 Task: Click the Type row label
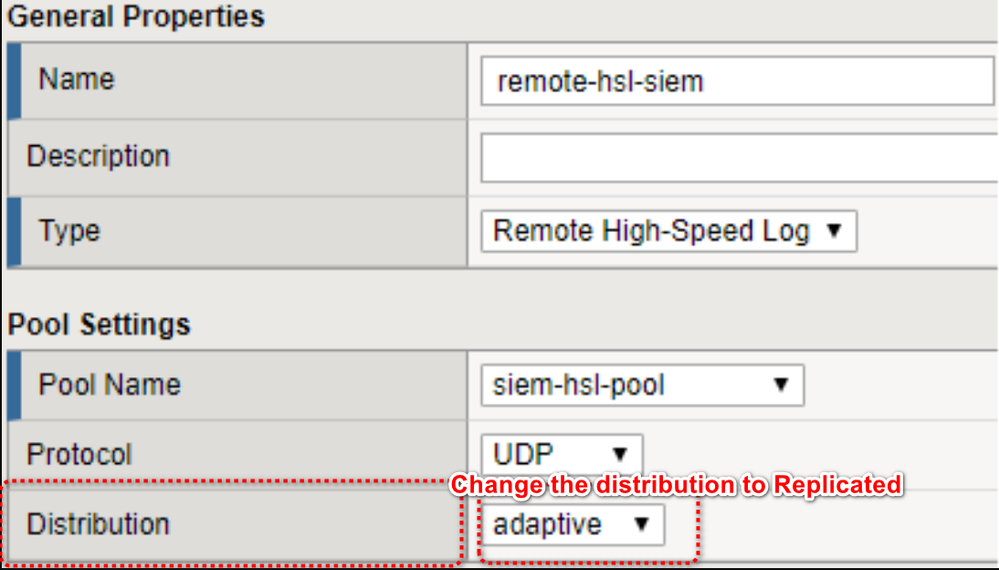point(70,232)
